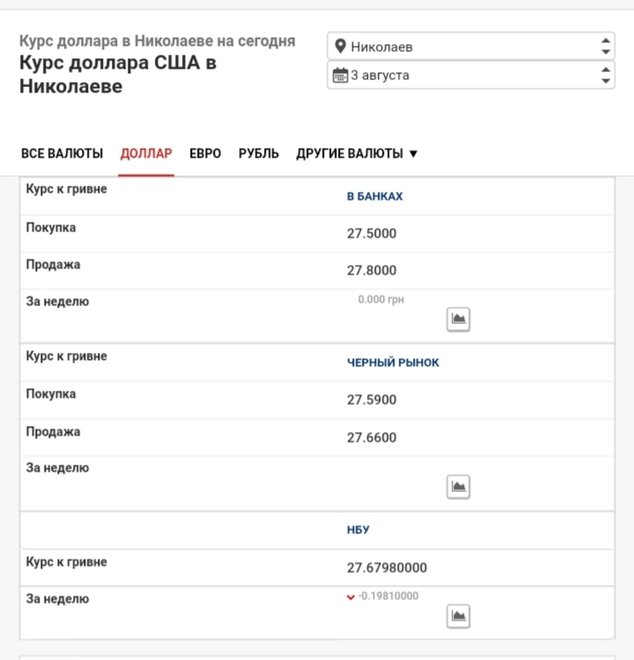Select the ДОЛЛАР tab
Viewport: 634px width, 660px height.
click(x=146, y=154)
